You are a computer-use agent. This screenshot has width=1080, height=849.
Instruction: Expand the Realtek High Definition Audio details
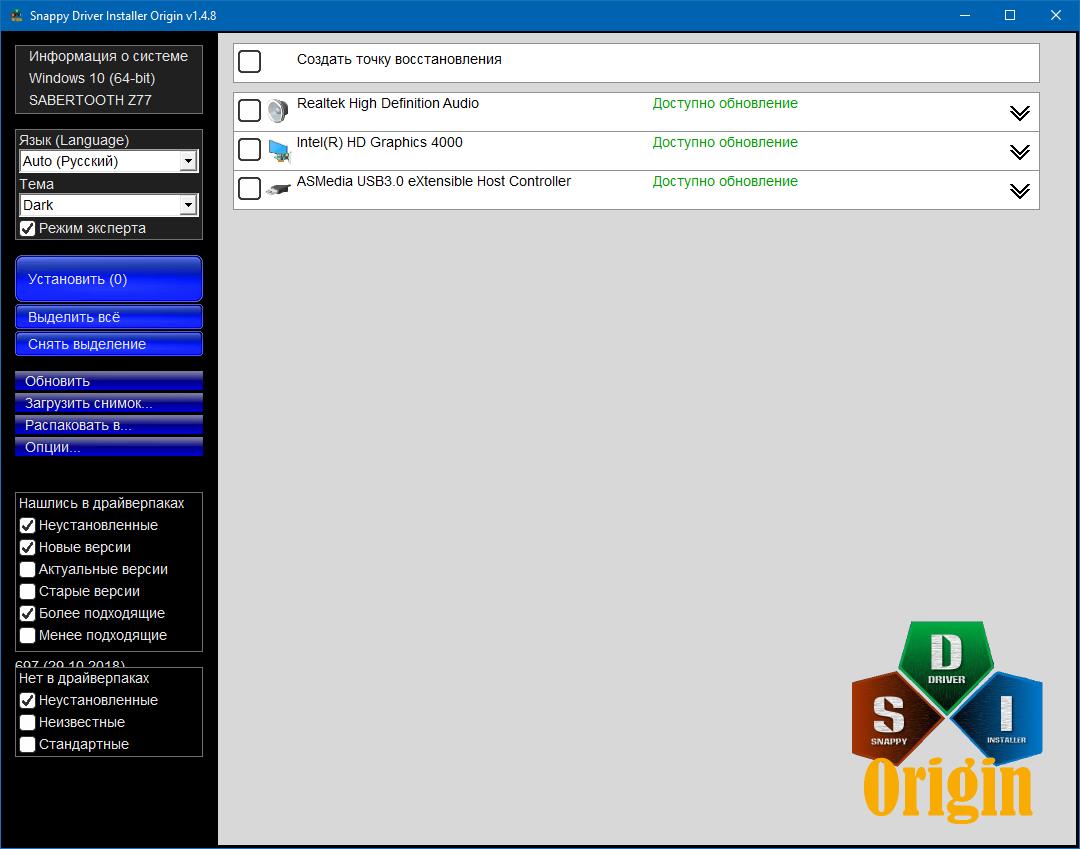(1019, 113)
